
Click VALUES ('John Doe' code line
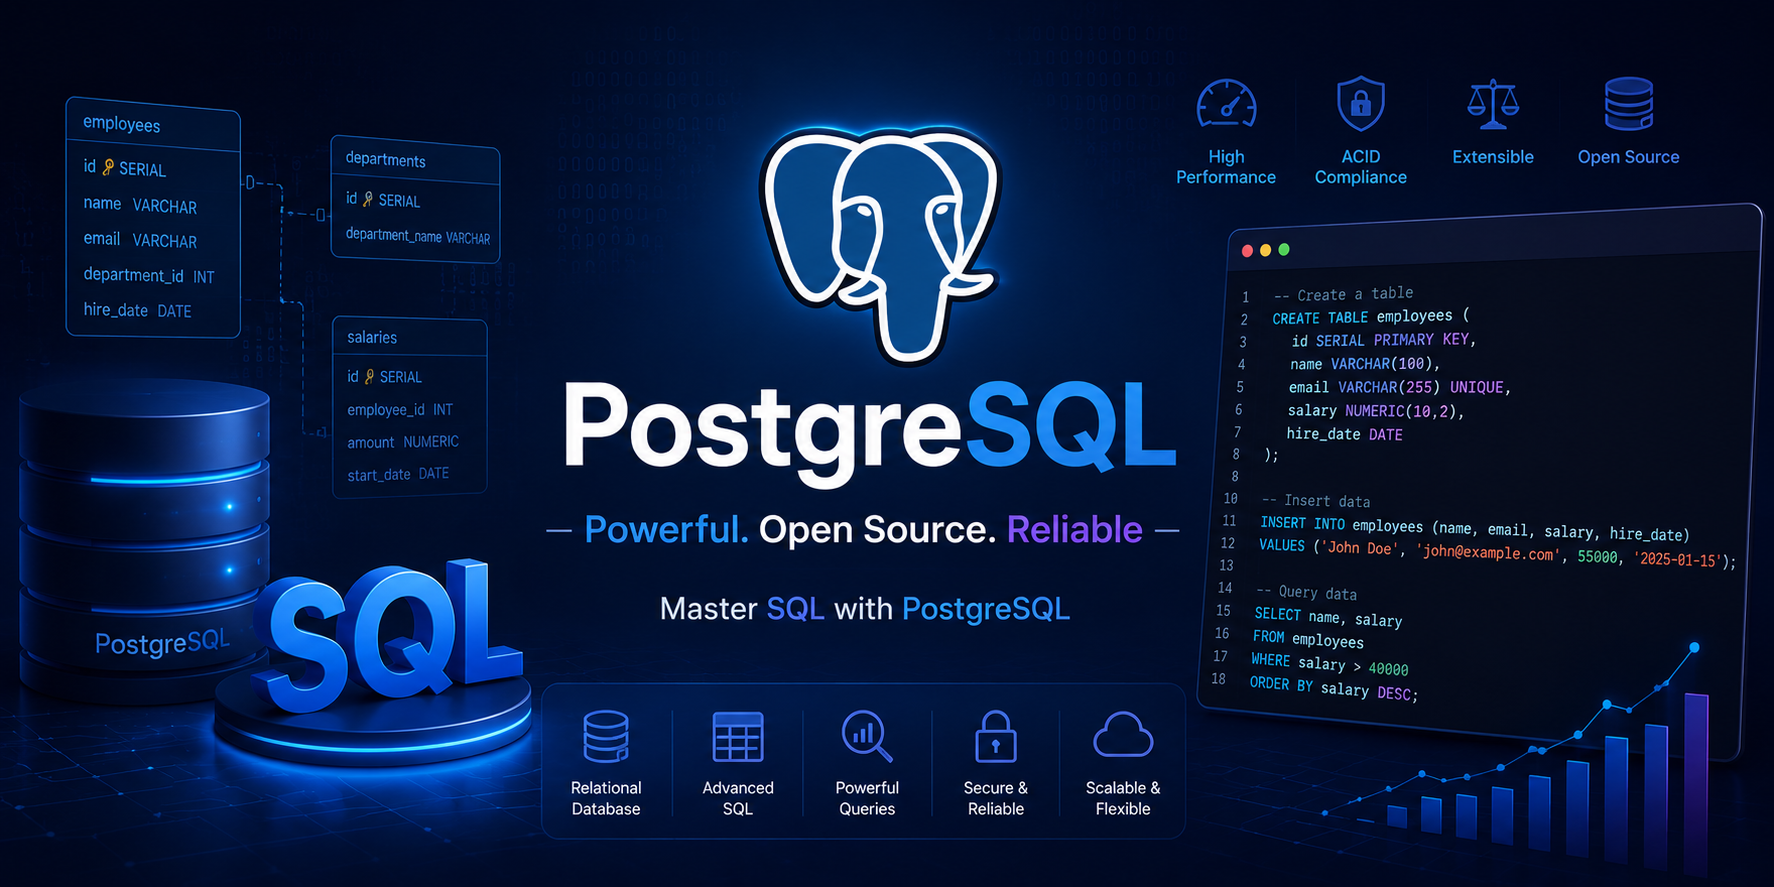(1498, 552)
